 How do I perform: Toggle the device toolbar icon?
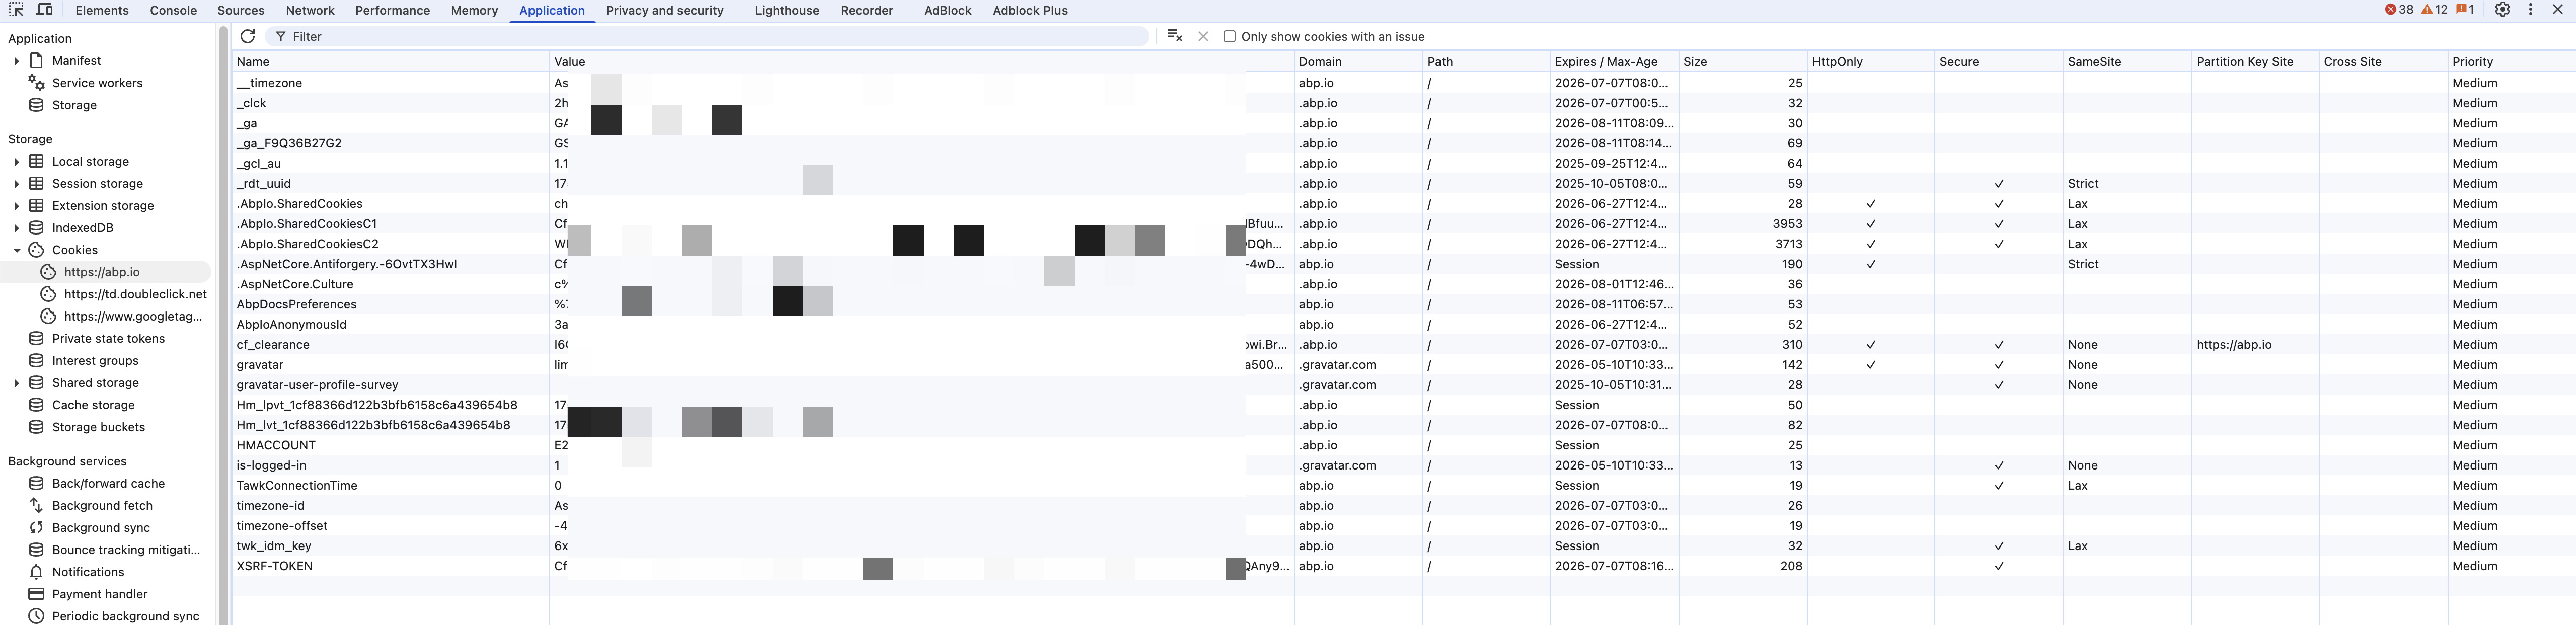[45, 10]
